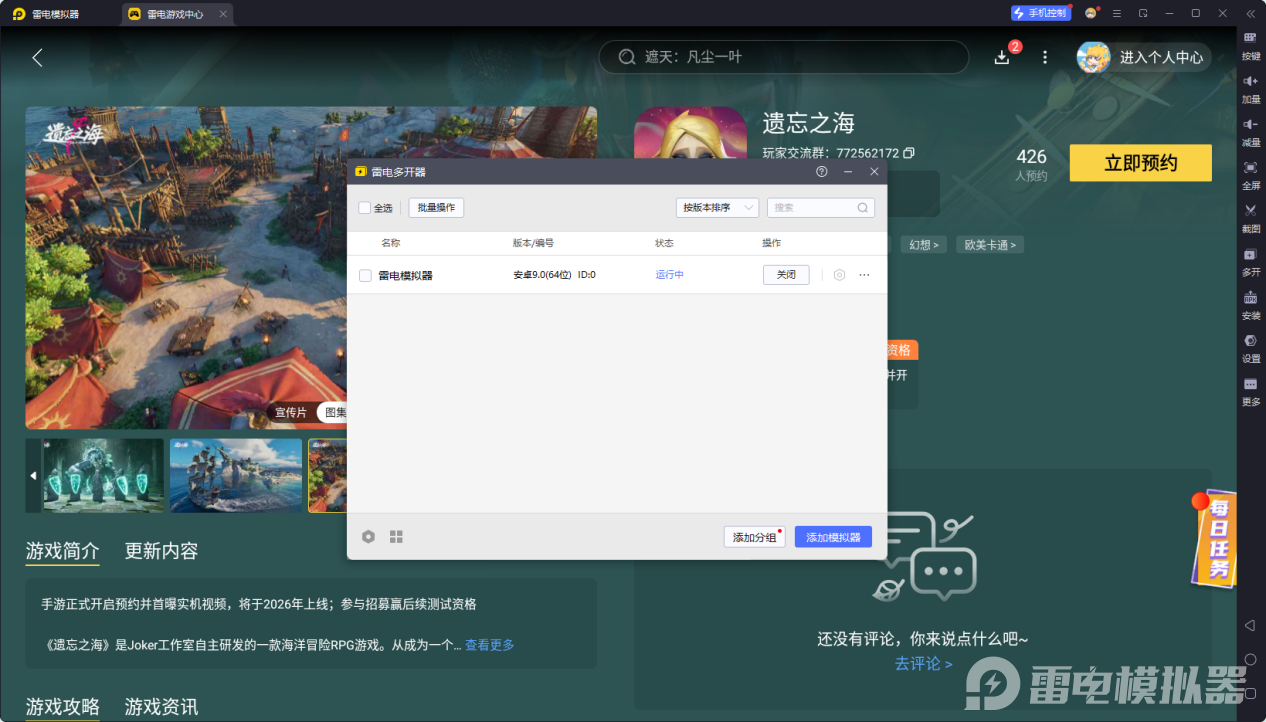Show 更多 more sidebar tools
Viewport: 1266px width, 722px height.
point(1250,390)
